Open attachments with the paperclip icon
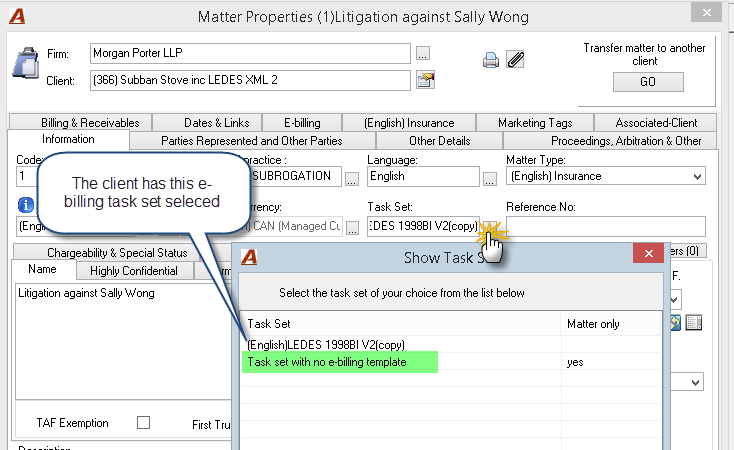Screen dimensions: 734x450 515,59
